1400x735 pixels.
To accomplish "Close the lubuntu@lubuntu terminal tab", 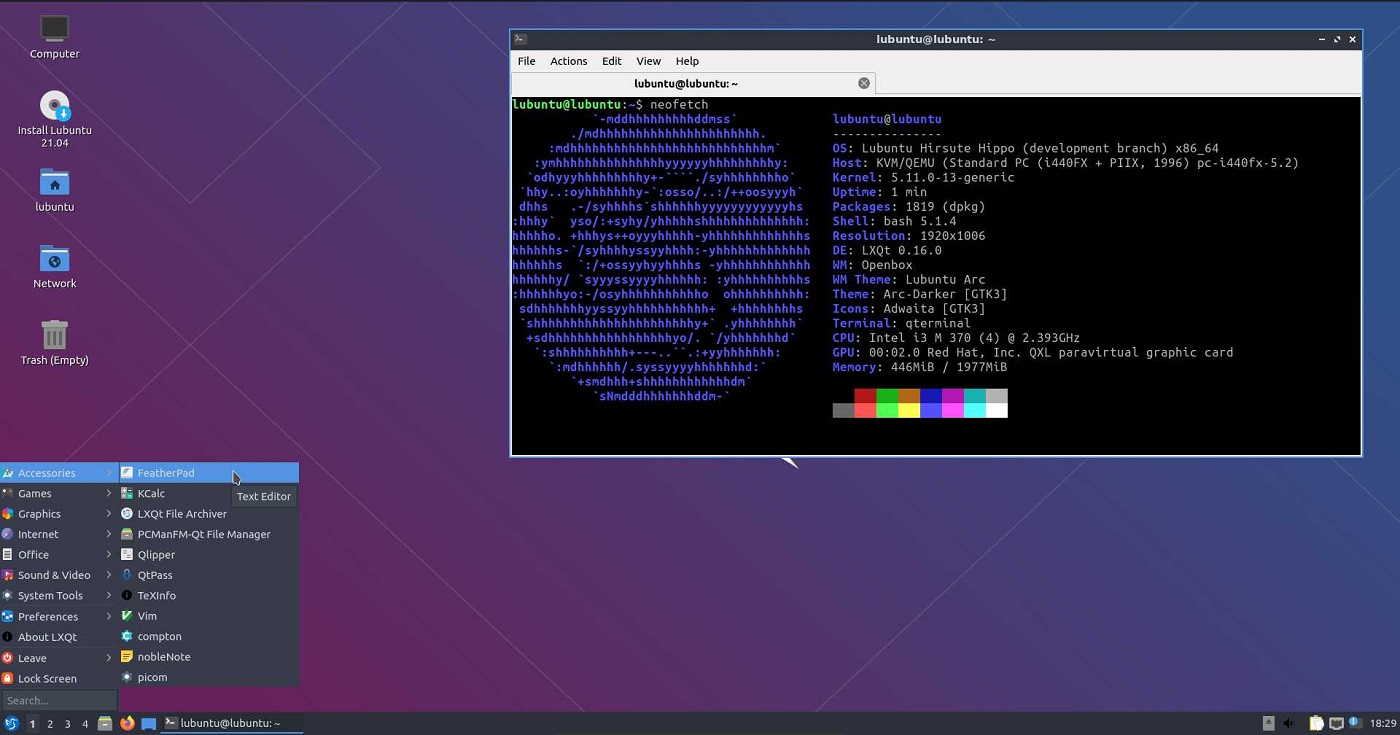I will pyautogui.click(x=864, y=84).
